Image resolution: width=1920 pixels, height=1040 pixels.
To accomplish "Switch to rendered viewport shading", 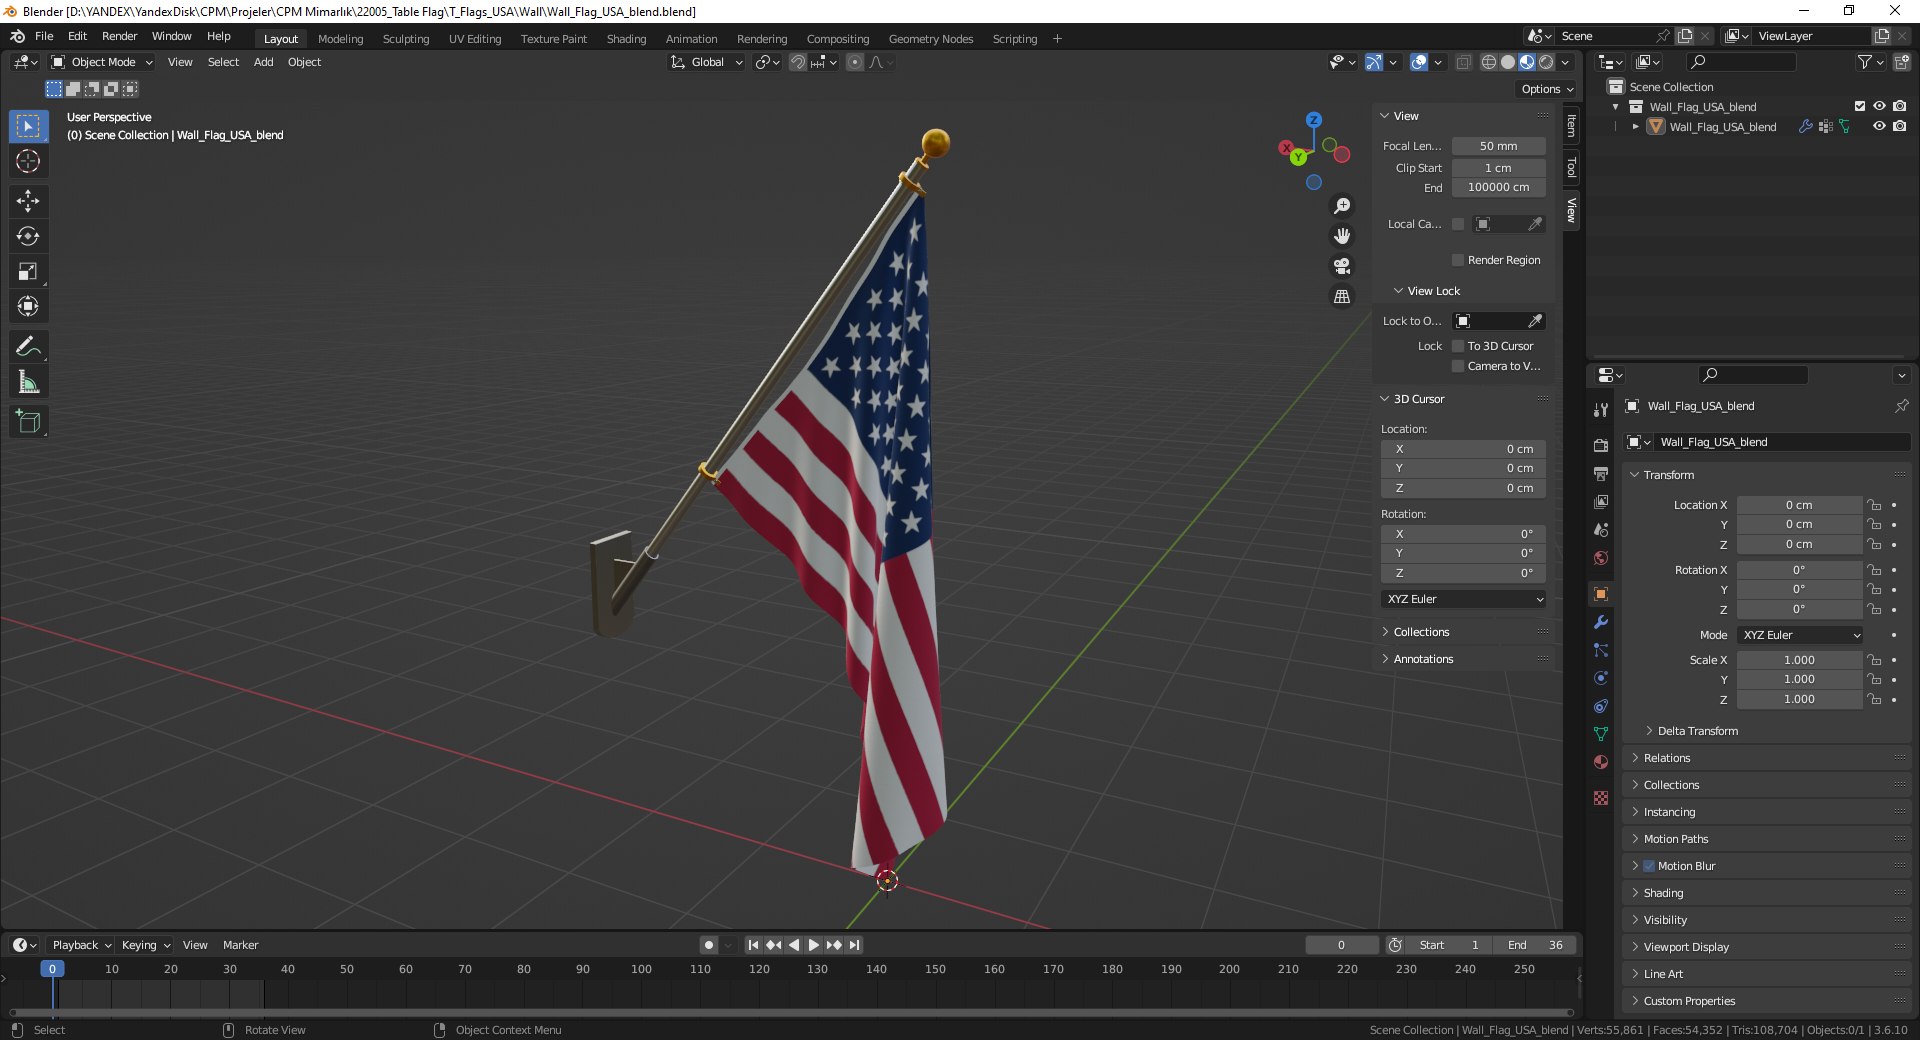I will [1546, 62].
